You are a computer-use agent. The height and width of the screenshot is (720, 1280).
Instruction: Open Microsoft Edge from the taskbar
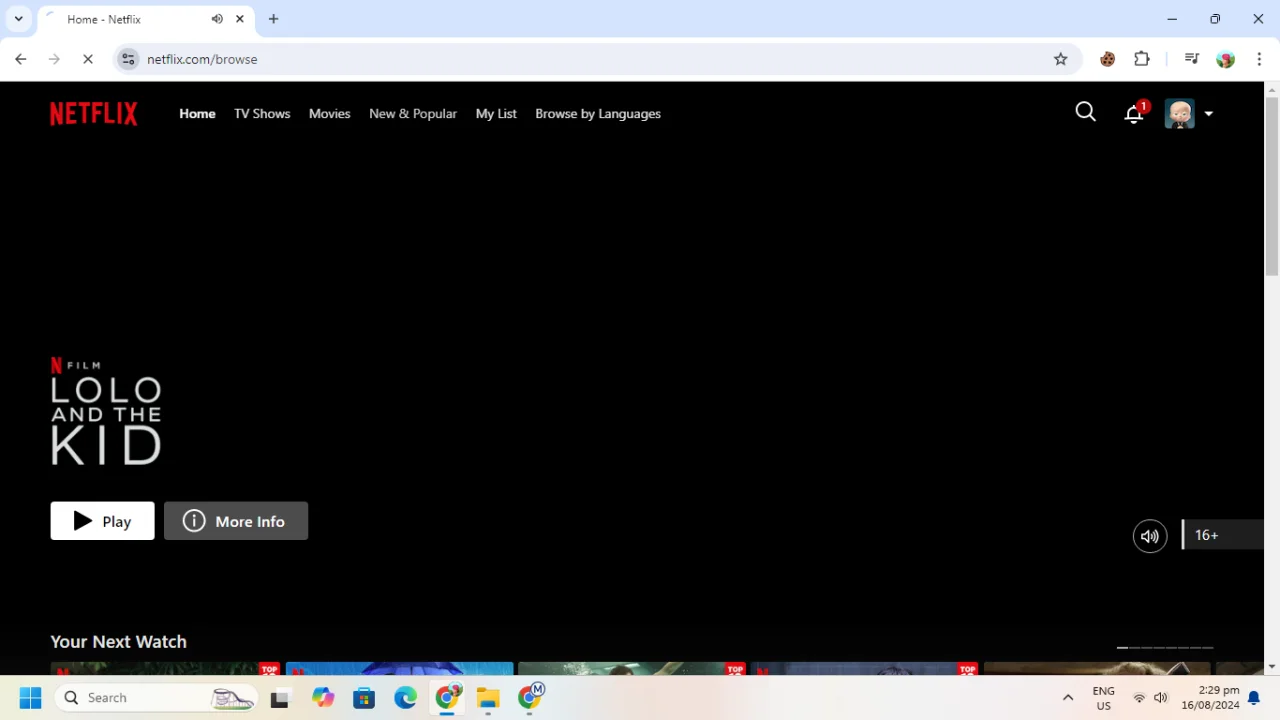click(x=405, y=697)
